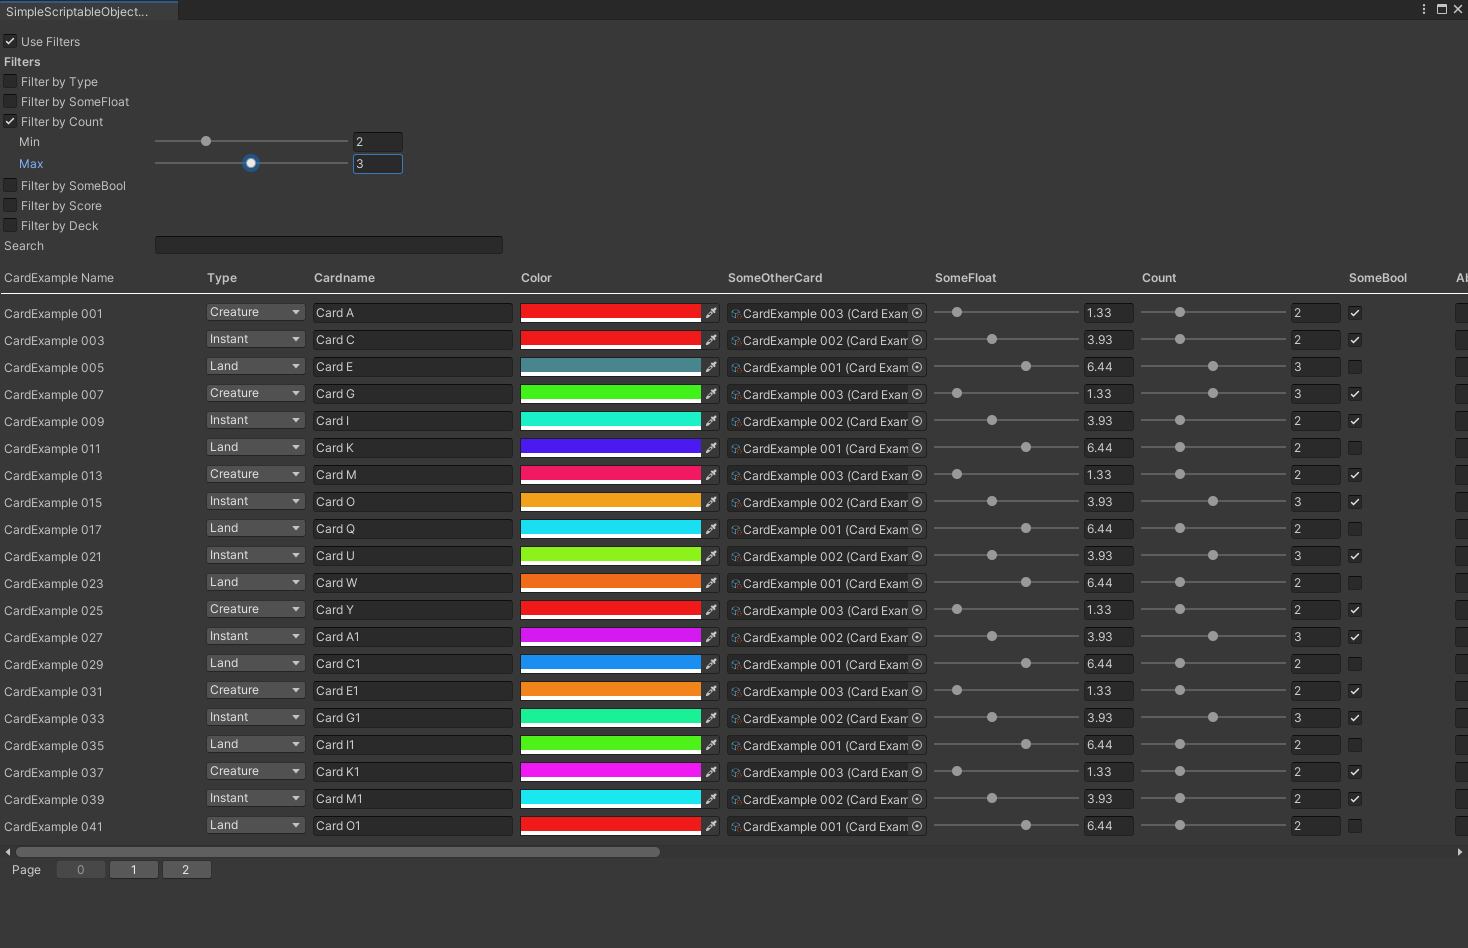Expand the Land type dropdown for CardExample 011
The image size is (1468, 948).
pos(255,447)
